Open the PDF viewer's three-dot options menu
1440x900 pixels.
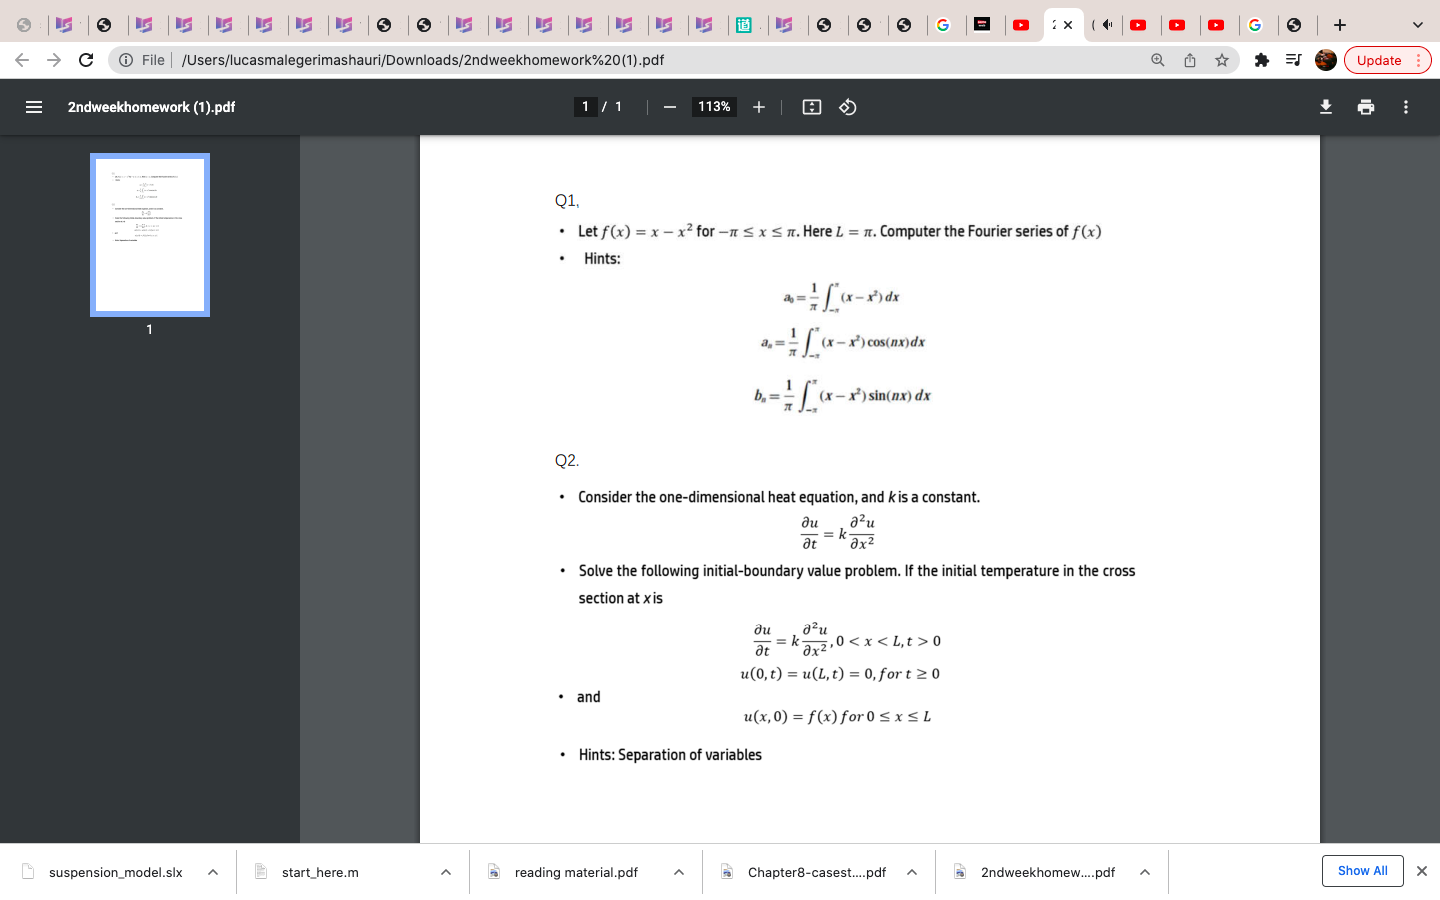pos(1405,107)
